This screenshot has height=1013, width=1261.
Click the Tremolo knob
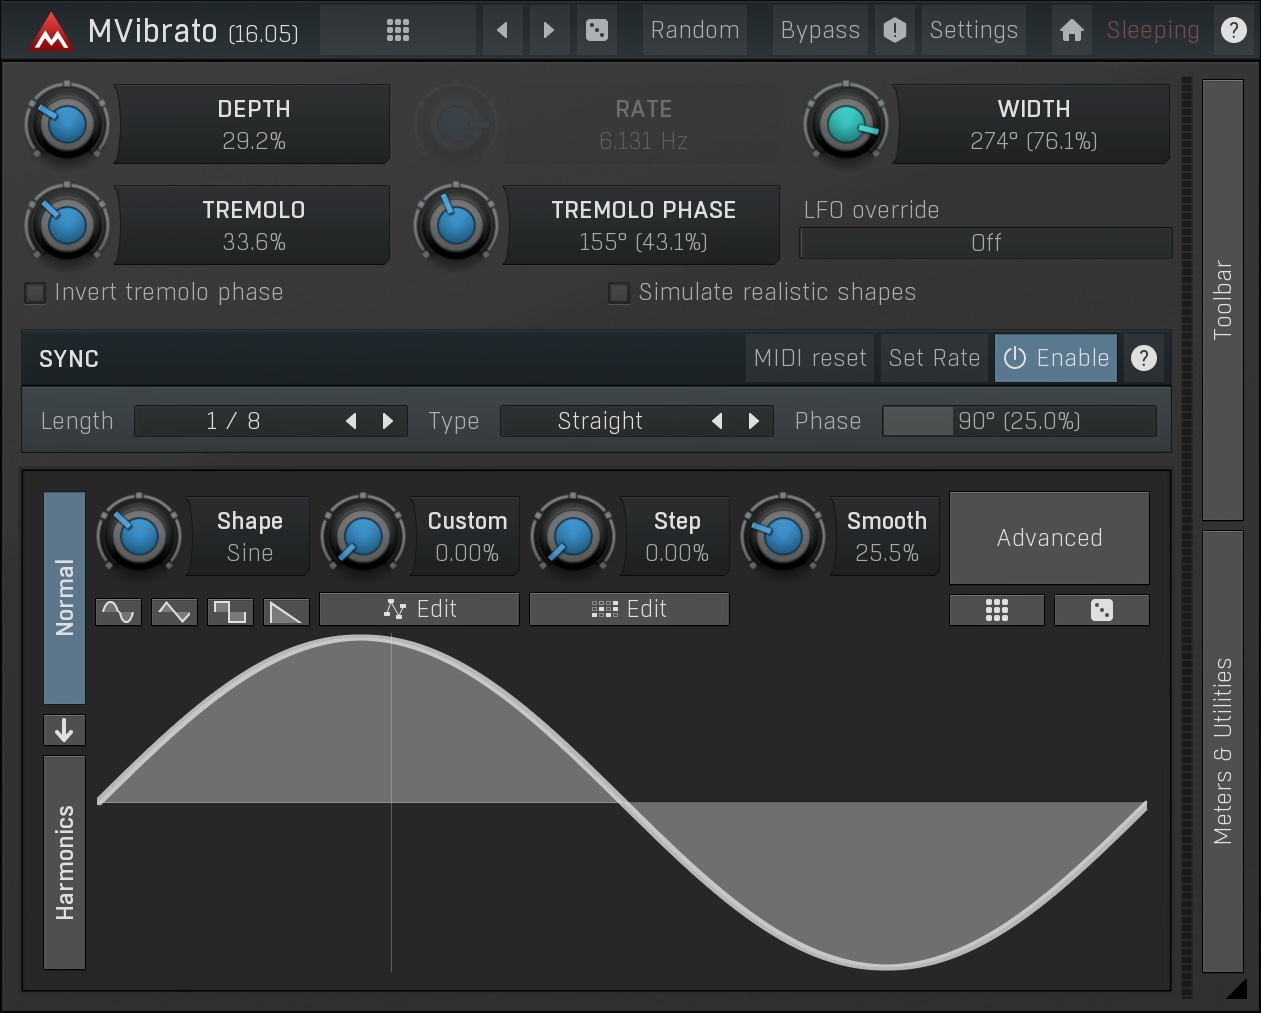67,225
